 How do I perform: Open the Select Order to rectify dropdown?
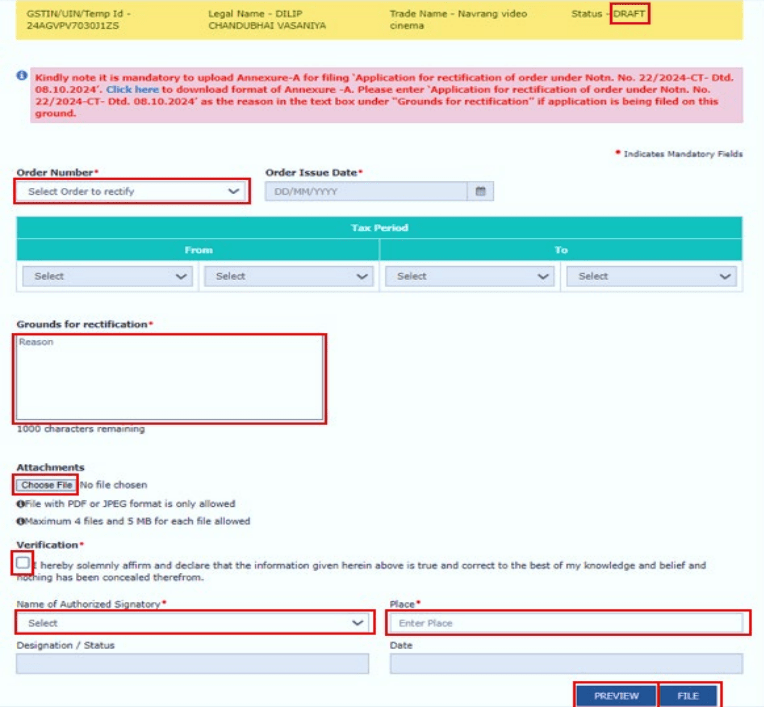(x=131, y=191)
